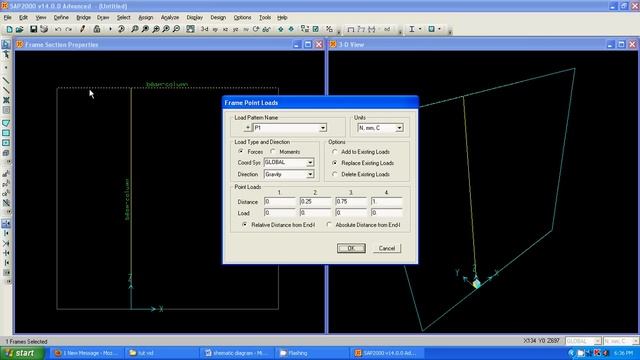Click the Perspective Toggle glasses icon
The width and height of the screenshot is (640, 360).
pyautogui.click(x=267, y=29)
